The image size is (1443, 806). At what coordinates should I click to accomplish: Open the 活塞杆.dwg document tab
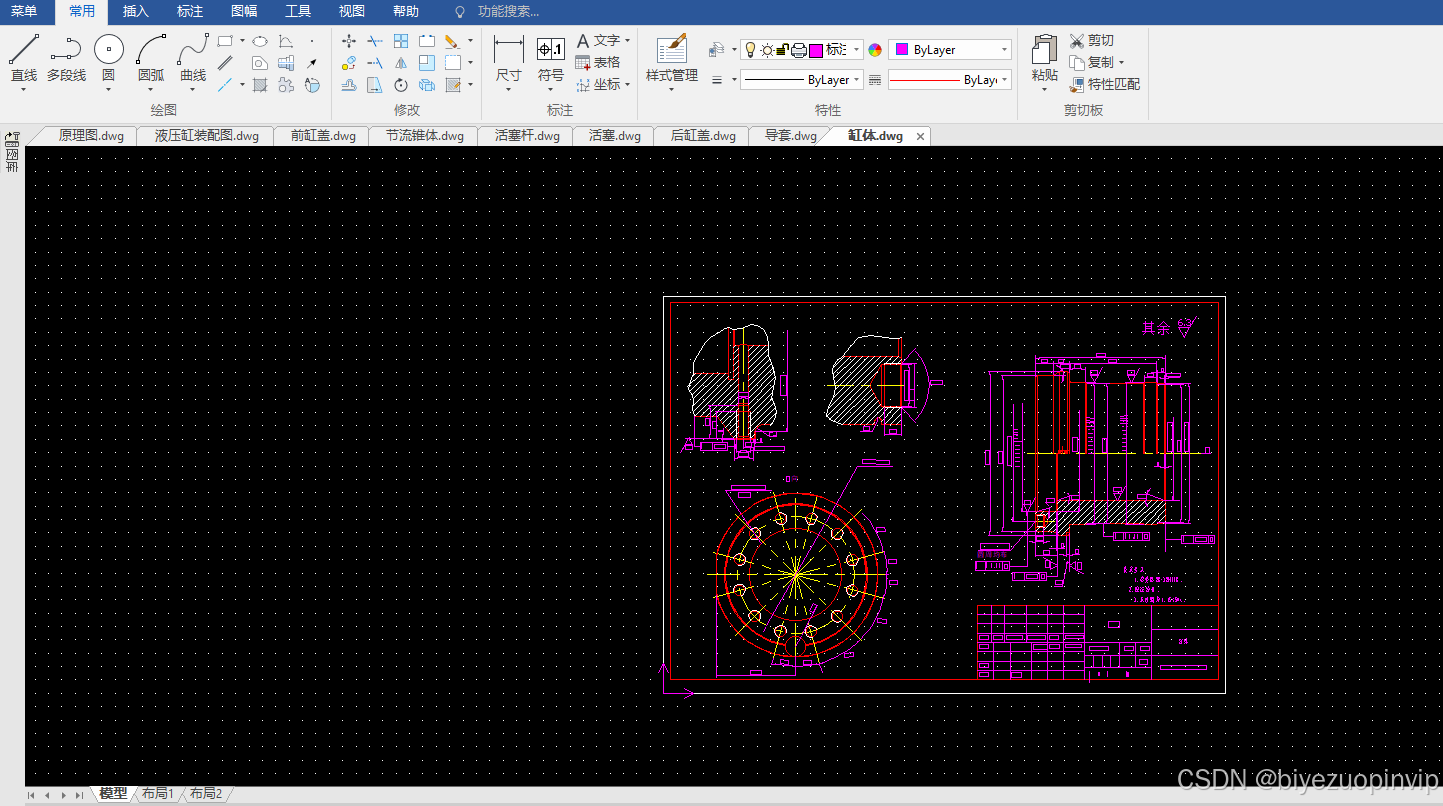[x=527, y=136]
